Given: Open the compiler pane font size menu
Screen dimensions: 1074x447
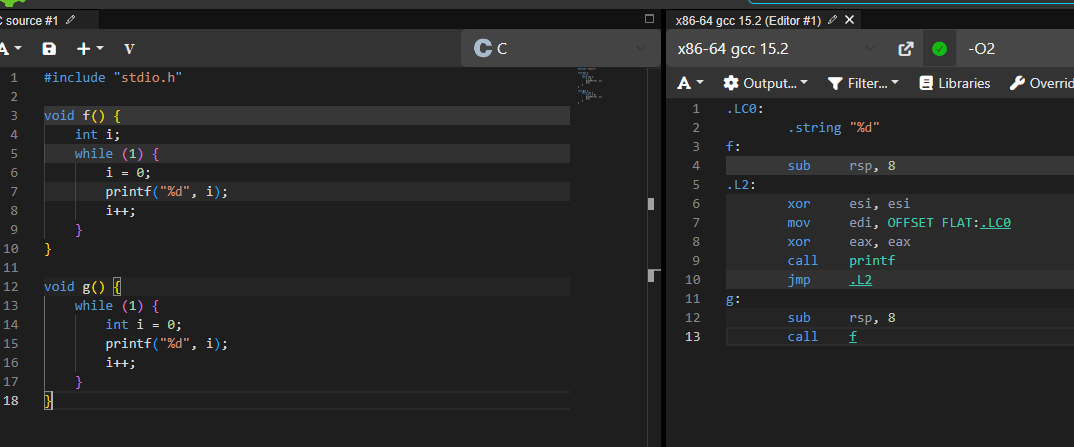Looking at the screenshot, I should pyautogui.click(x=690, y=83).
